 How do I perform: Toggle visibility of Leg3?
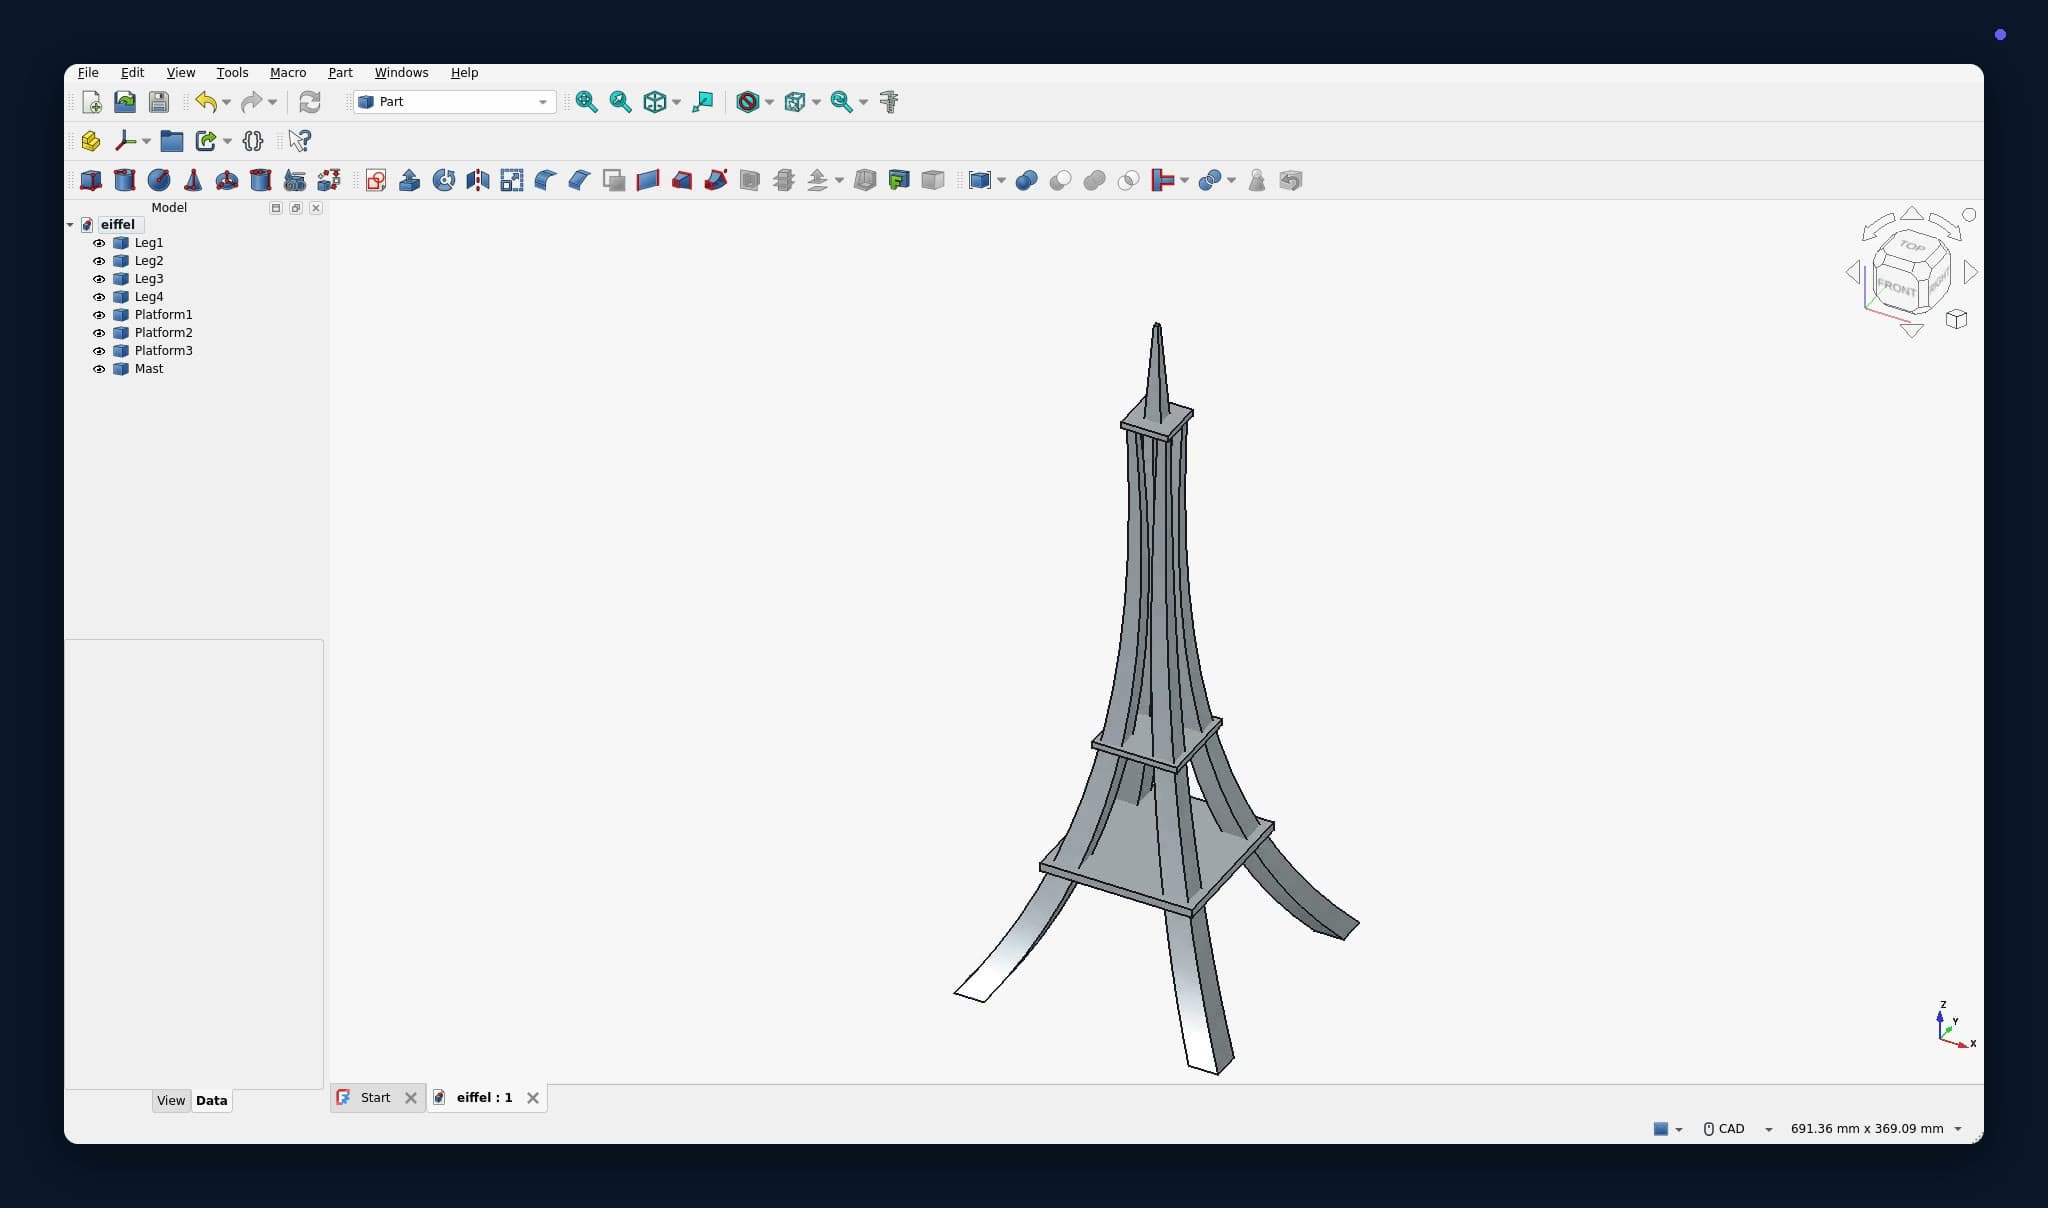pyautogui.click(x=99, y=279)
